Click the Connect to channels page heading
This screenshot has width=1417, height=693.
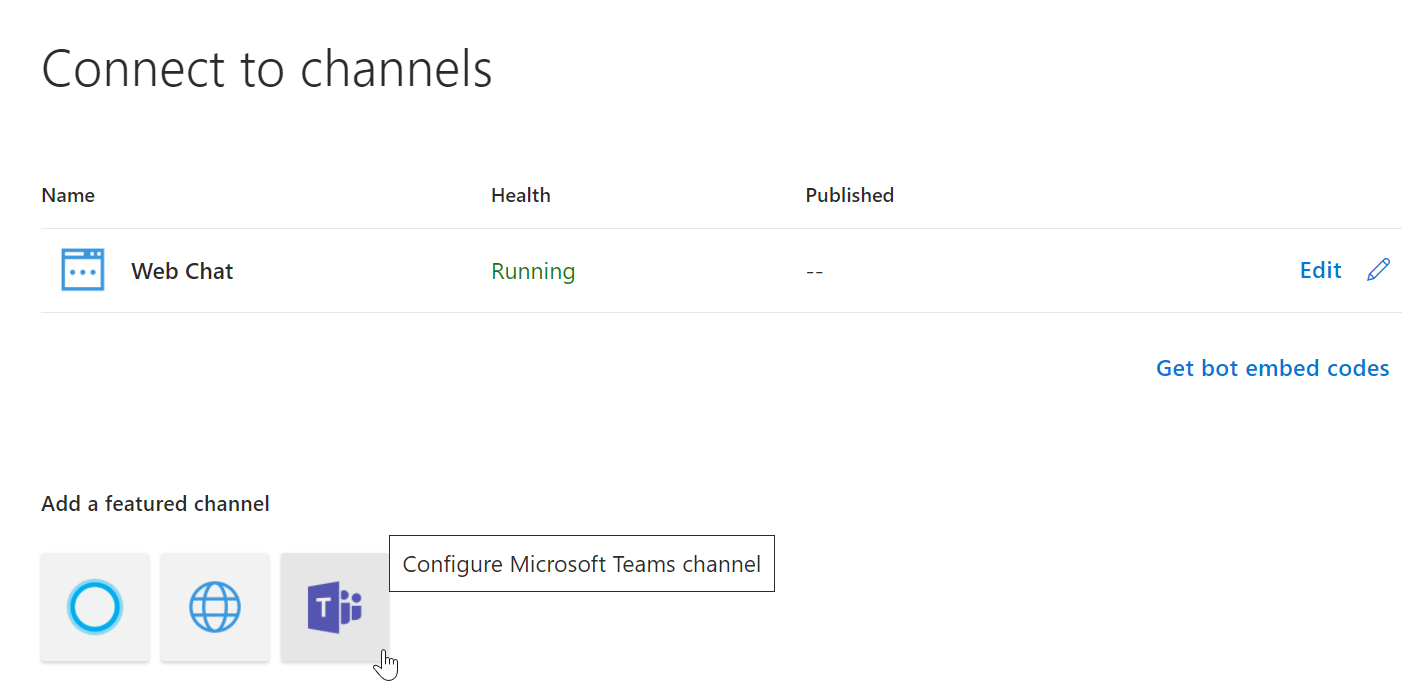tap(267, 69)
